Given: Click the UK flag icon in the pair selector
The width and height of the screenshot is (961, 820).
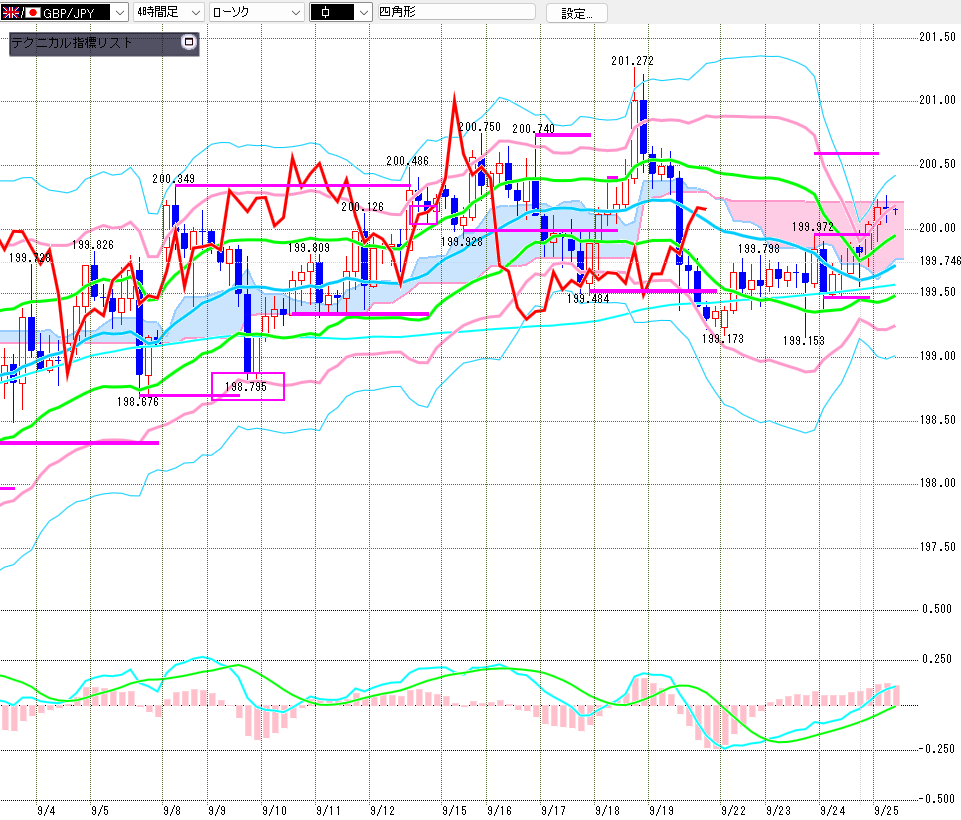Looking at the screenshot, I should tap(11, 13).
